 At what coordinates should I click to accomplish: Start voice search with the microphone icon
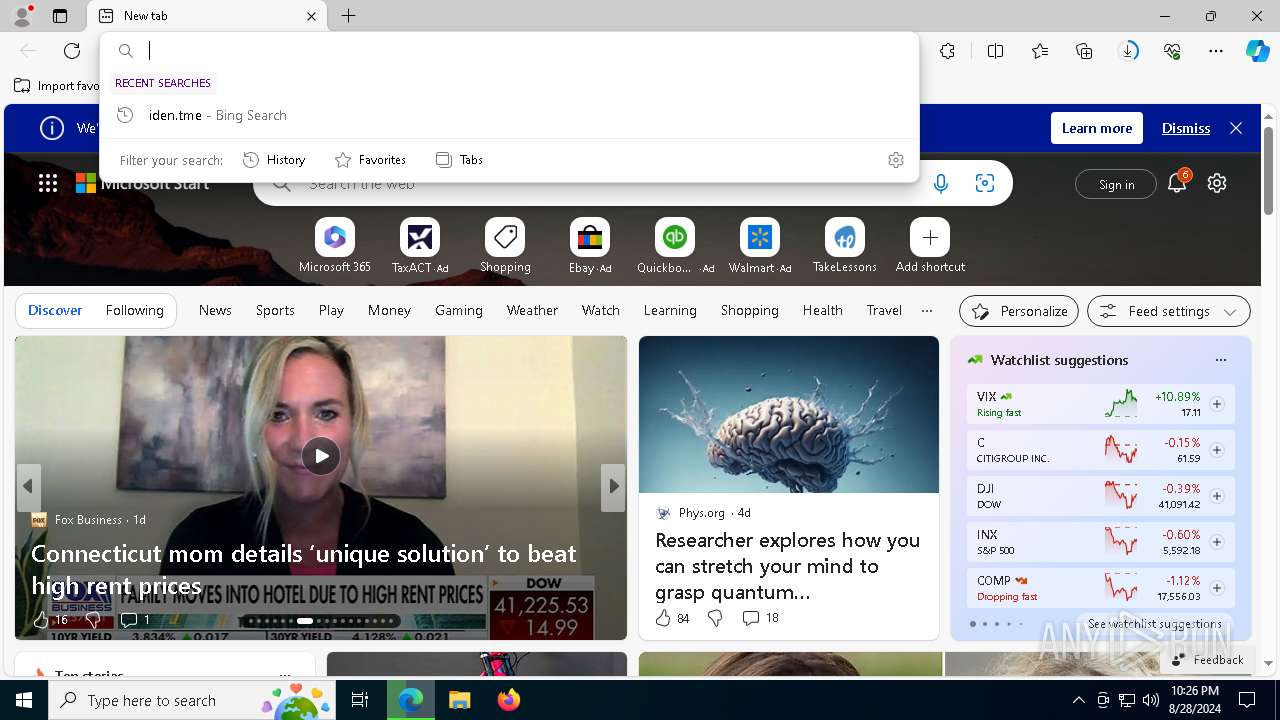[940, 183]
